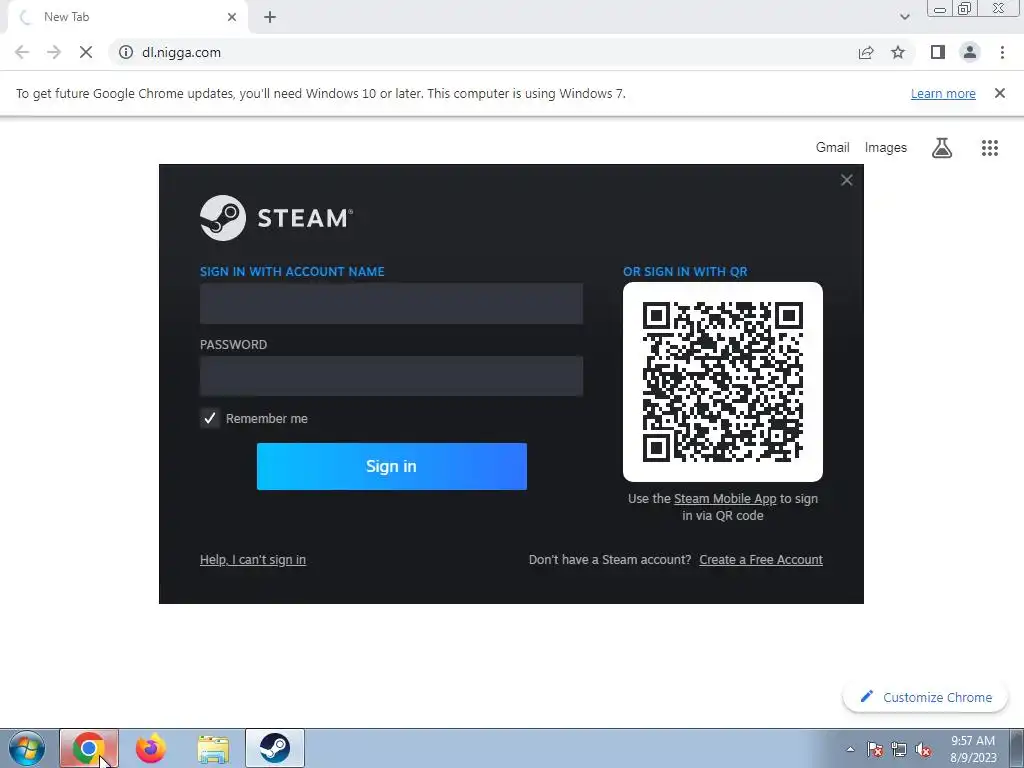Click the Sign in button
Viewport: 1024px width, 768px height.
tap(392, 466)
